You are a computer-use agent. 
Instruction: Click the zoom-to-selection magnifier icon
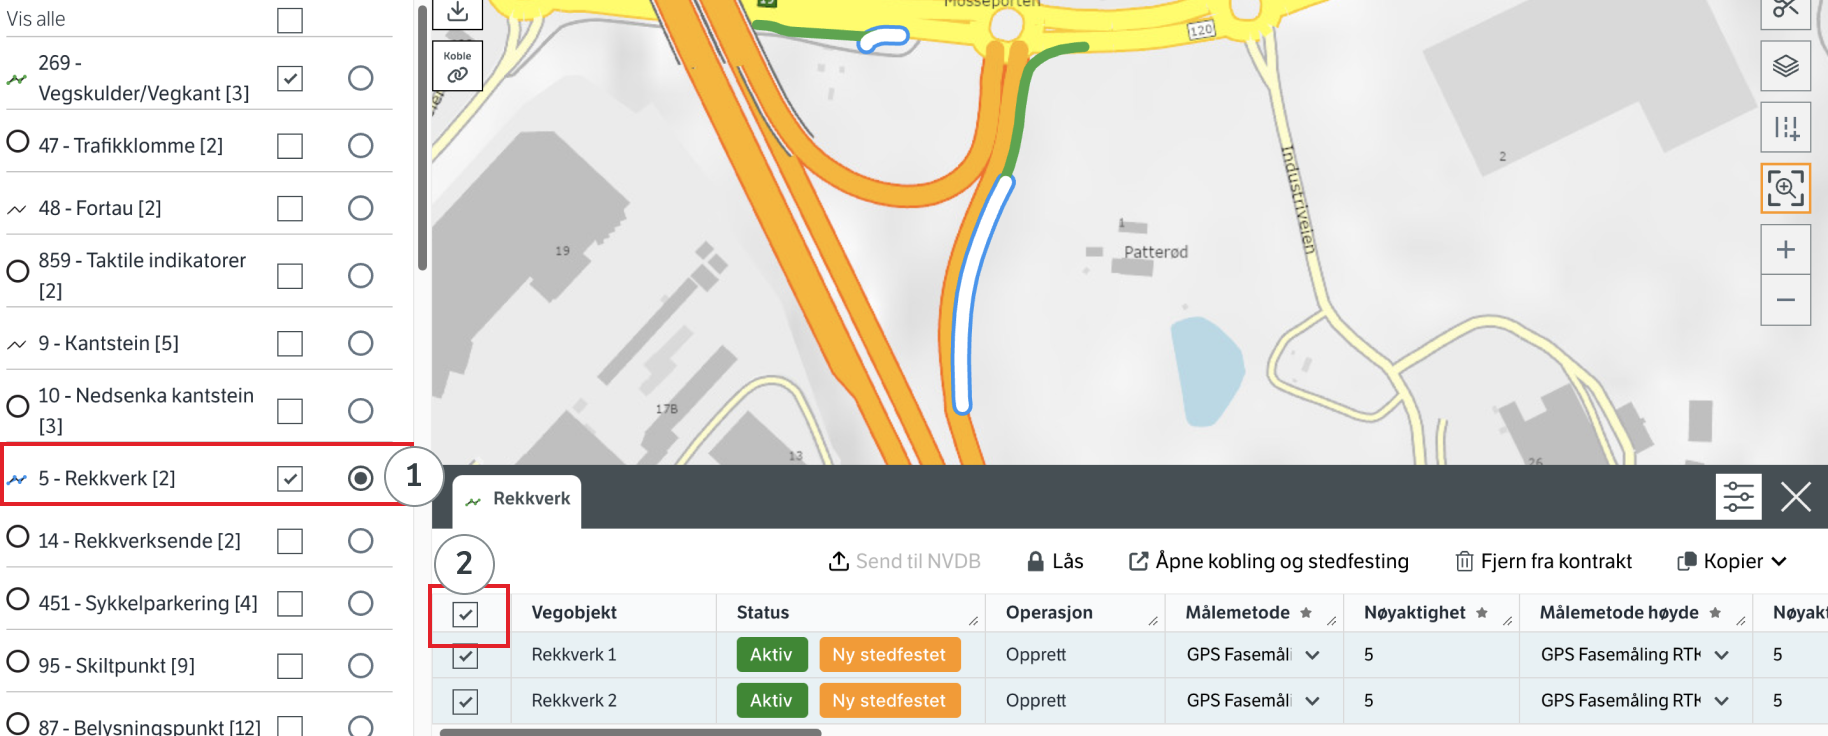1785,188
